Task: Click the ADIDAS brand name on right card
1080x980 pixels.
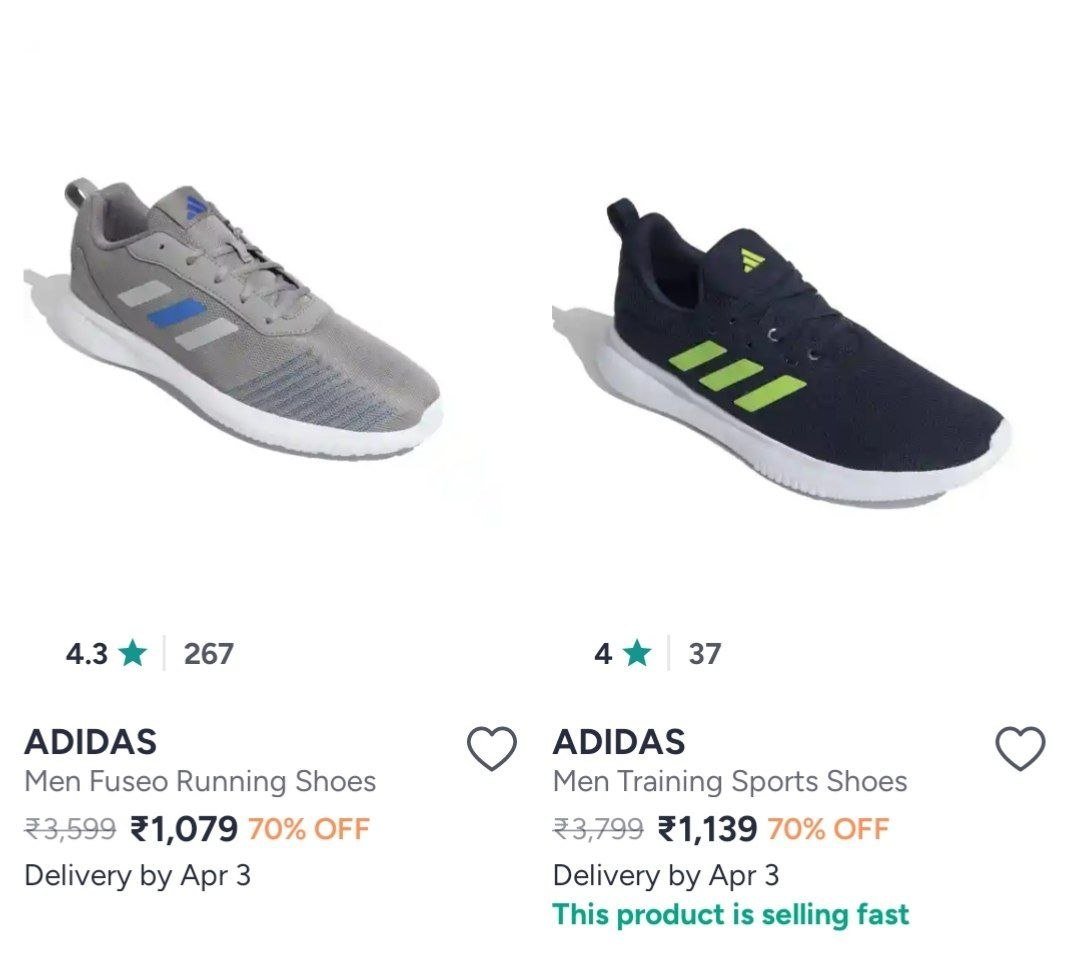Action: [621, 743]
